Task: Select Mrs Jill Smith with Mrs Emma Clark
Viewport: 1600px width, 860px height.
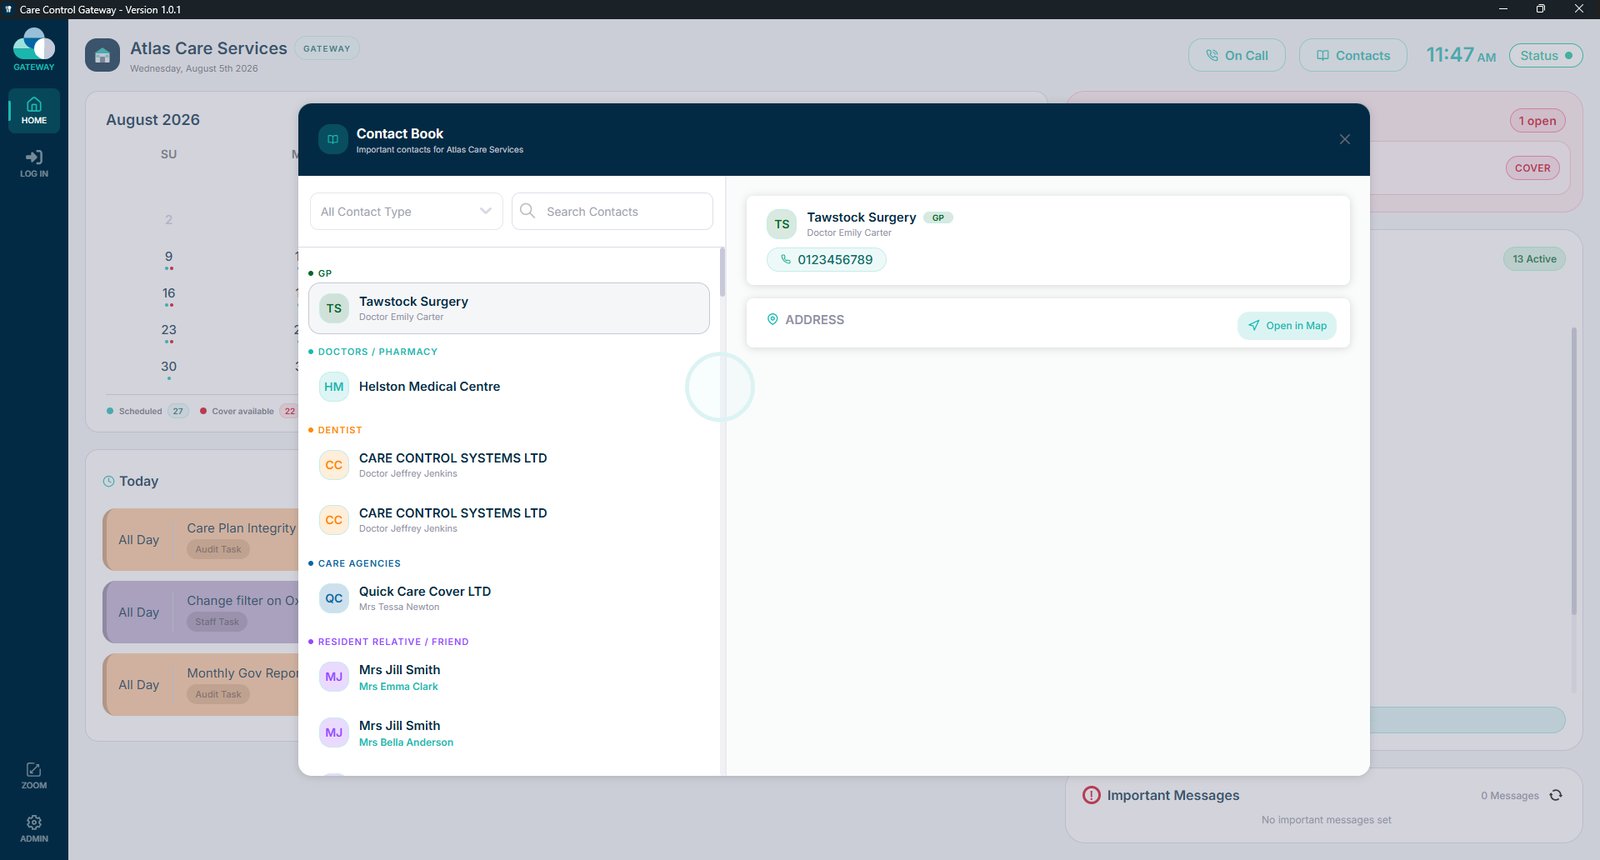Action: [x=509, y=677]
